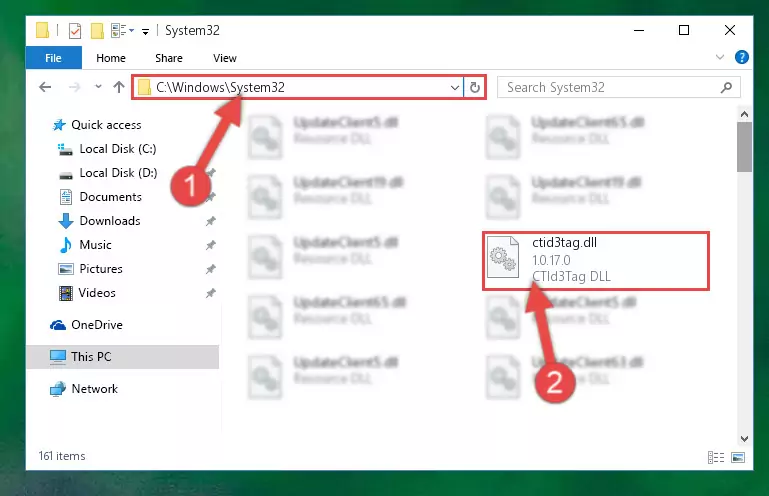Screen dimensions: 769x496
Task: Open Pictures folder in sidebar
Action: pyautogui.click(x=90, y=269)
